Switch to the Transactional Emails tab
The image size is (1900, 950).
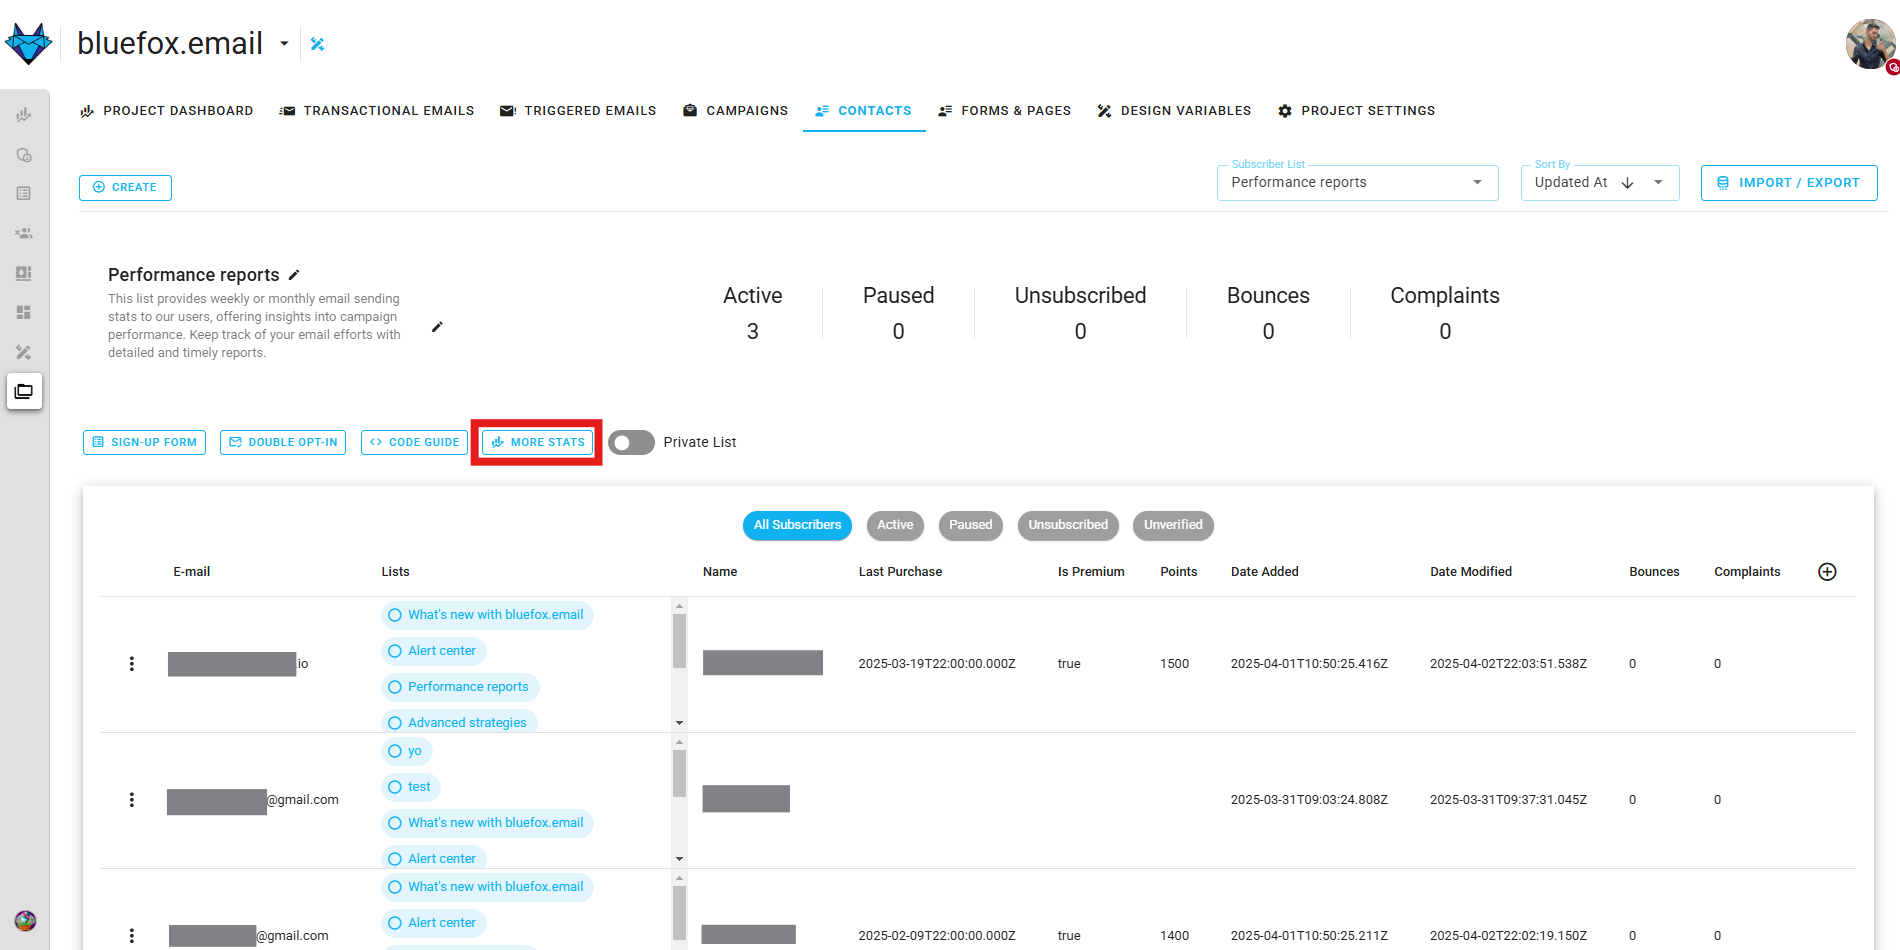tap(377, 111)
